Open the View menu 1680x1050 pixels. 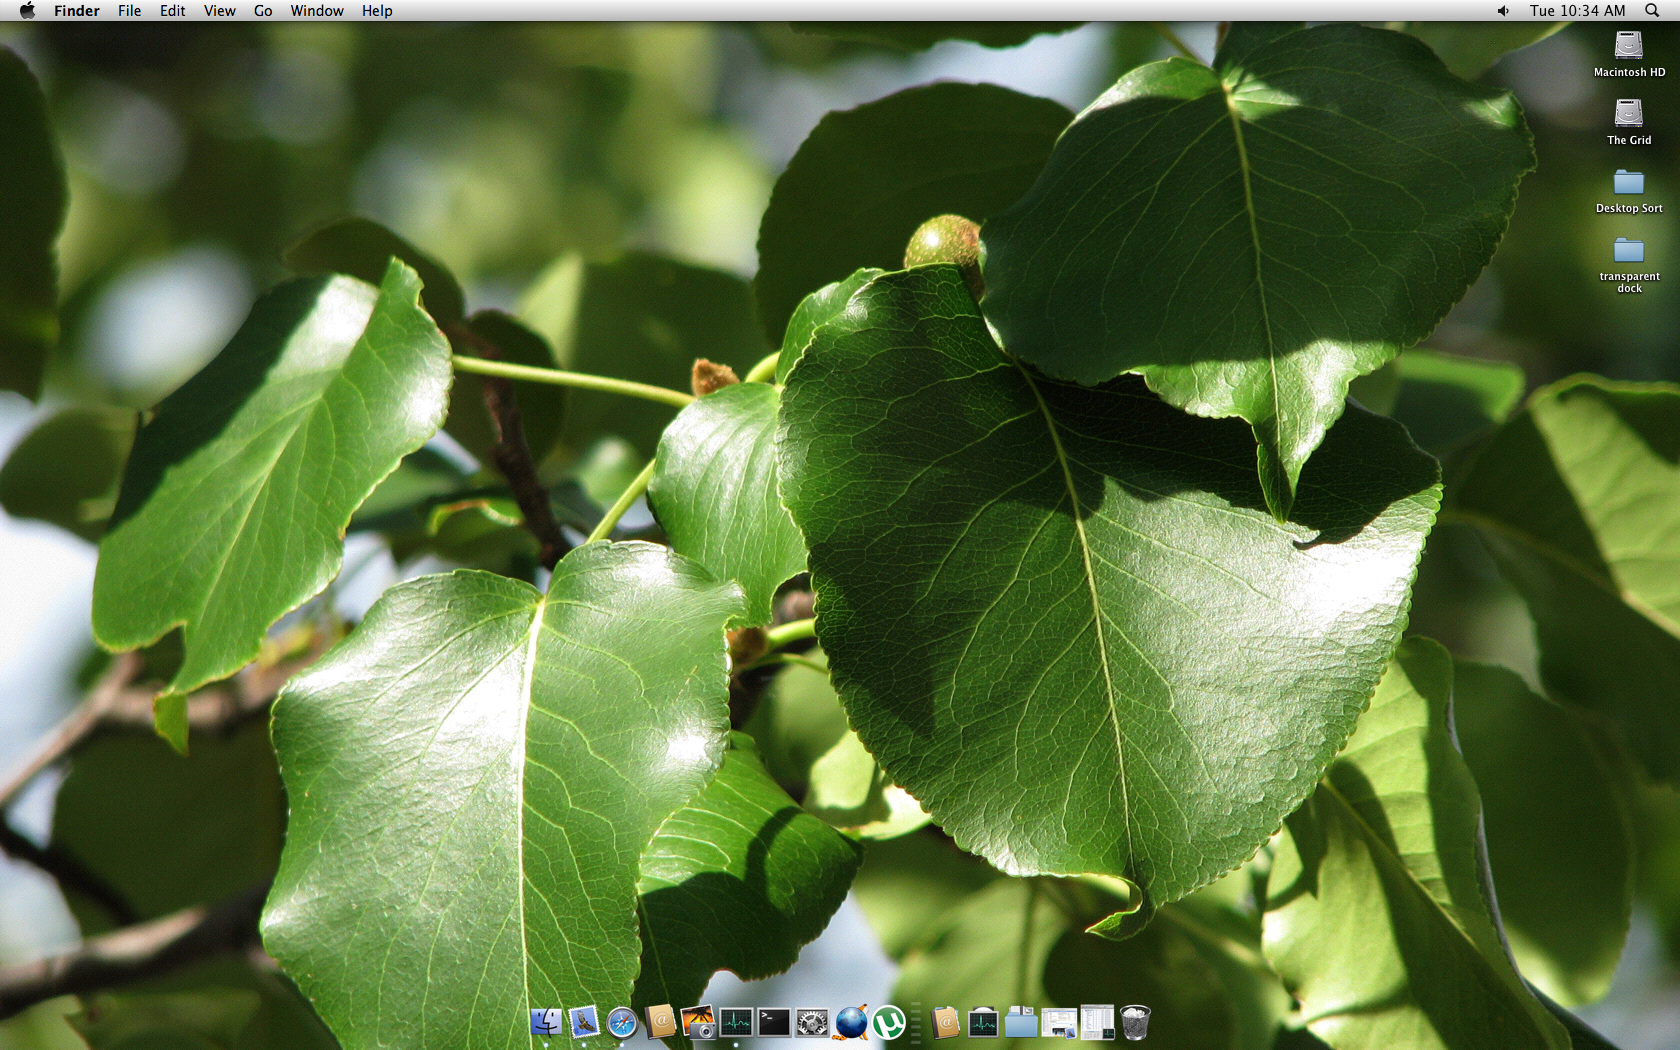click(x=219, y=10)
